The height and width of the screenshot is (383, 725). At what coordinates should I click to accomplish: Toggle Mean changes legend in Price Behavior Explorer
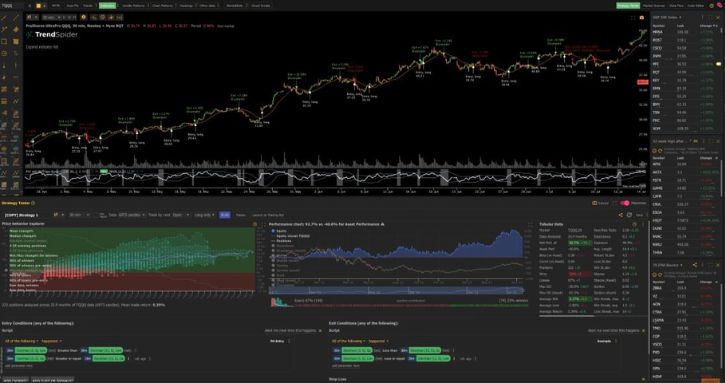pos(21,231)
